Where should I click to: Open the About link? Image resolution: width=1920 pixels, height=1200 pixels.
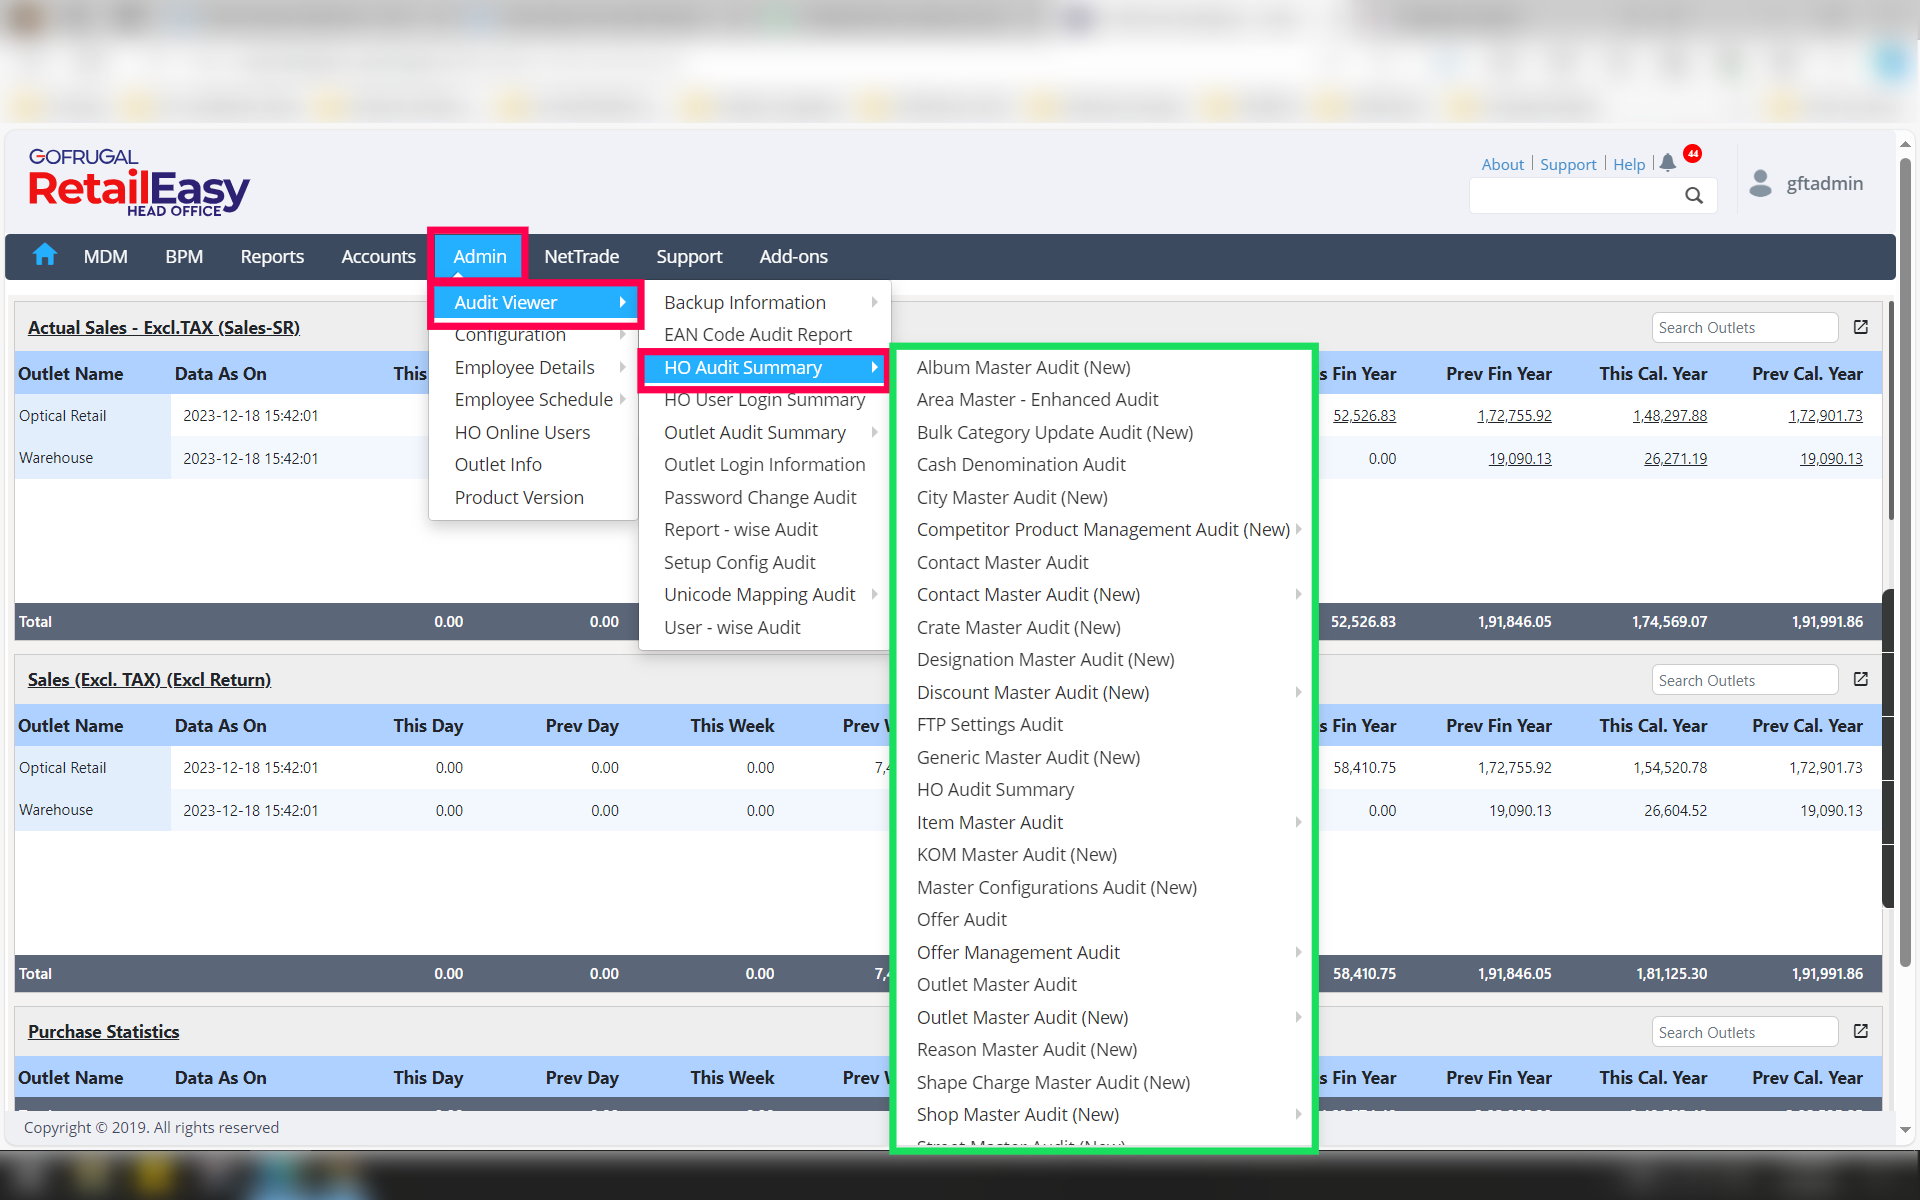(1502, 164)
